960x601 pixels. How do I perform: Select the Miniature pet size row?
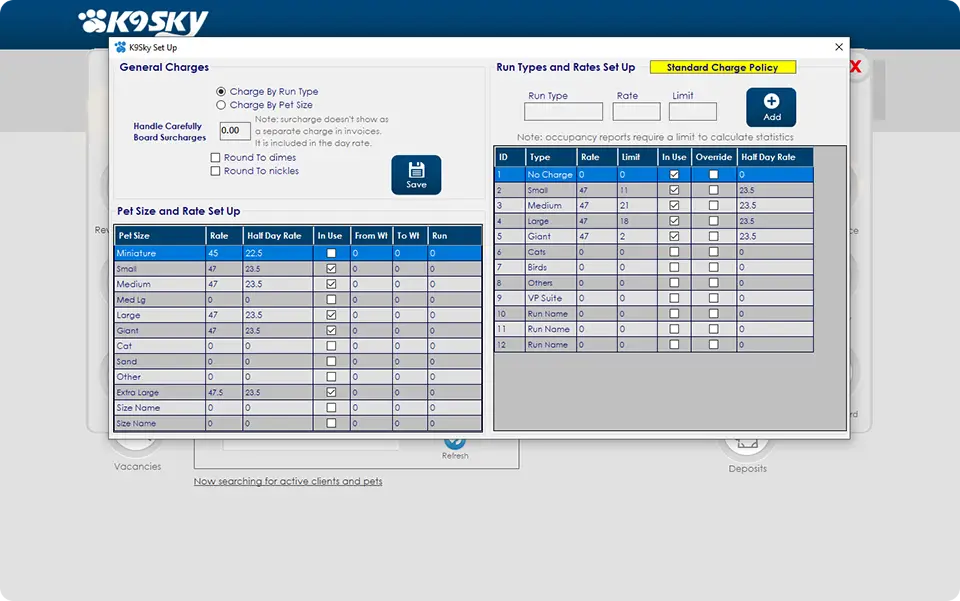click(x=298, y=253)
